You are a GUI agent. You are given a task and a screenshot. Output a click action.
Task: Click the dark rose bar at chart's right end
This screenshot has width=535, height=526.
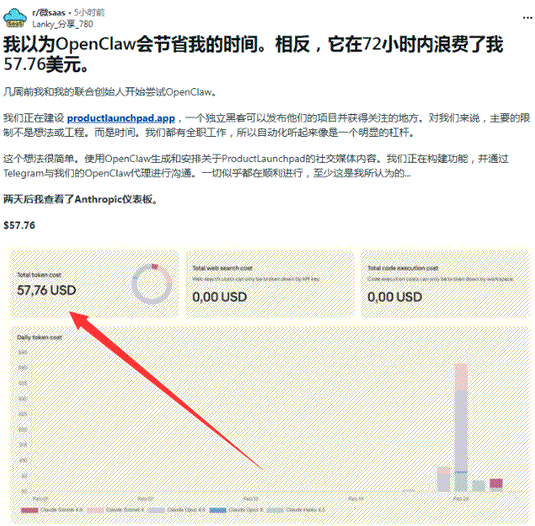tap(496, 484)
